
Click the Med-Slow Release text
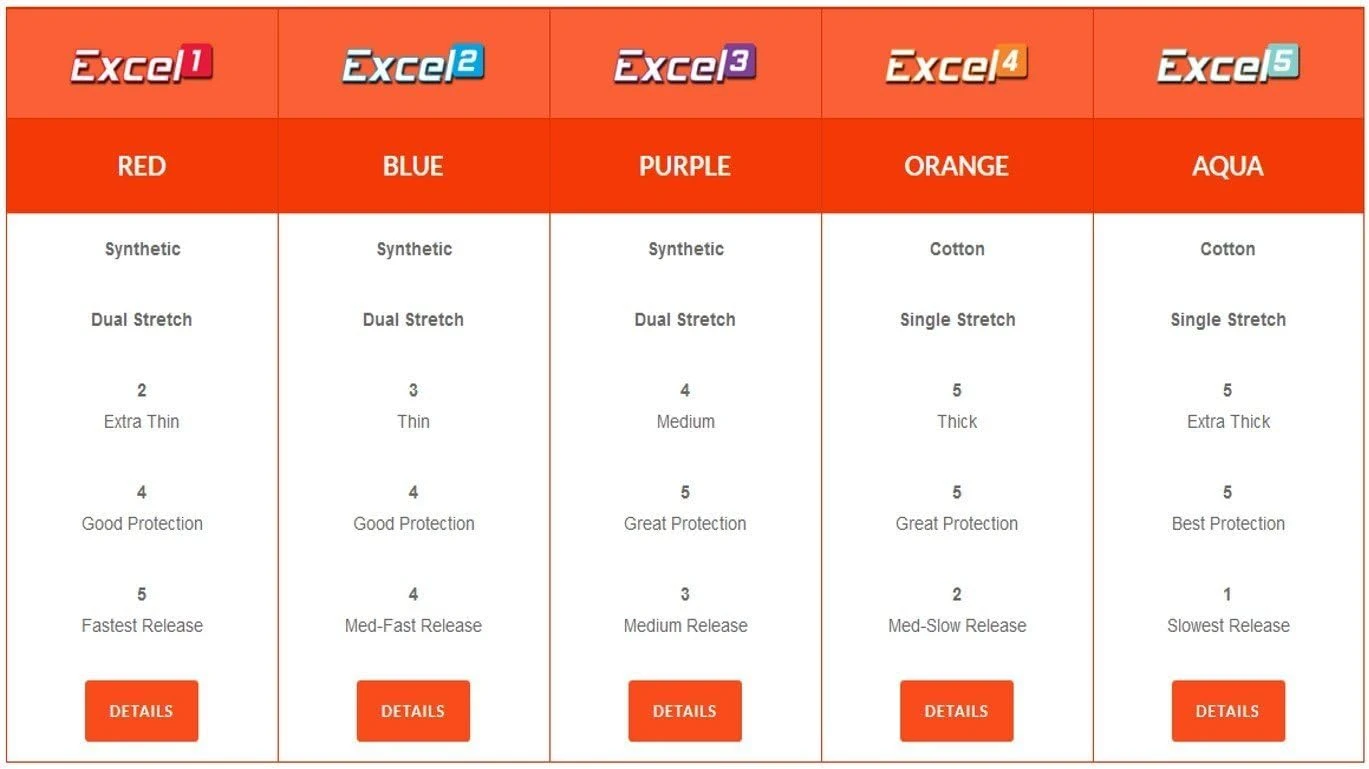(x=957, y=626)
